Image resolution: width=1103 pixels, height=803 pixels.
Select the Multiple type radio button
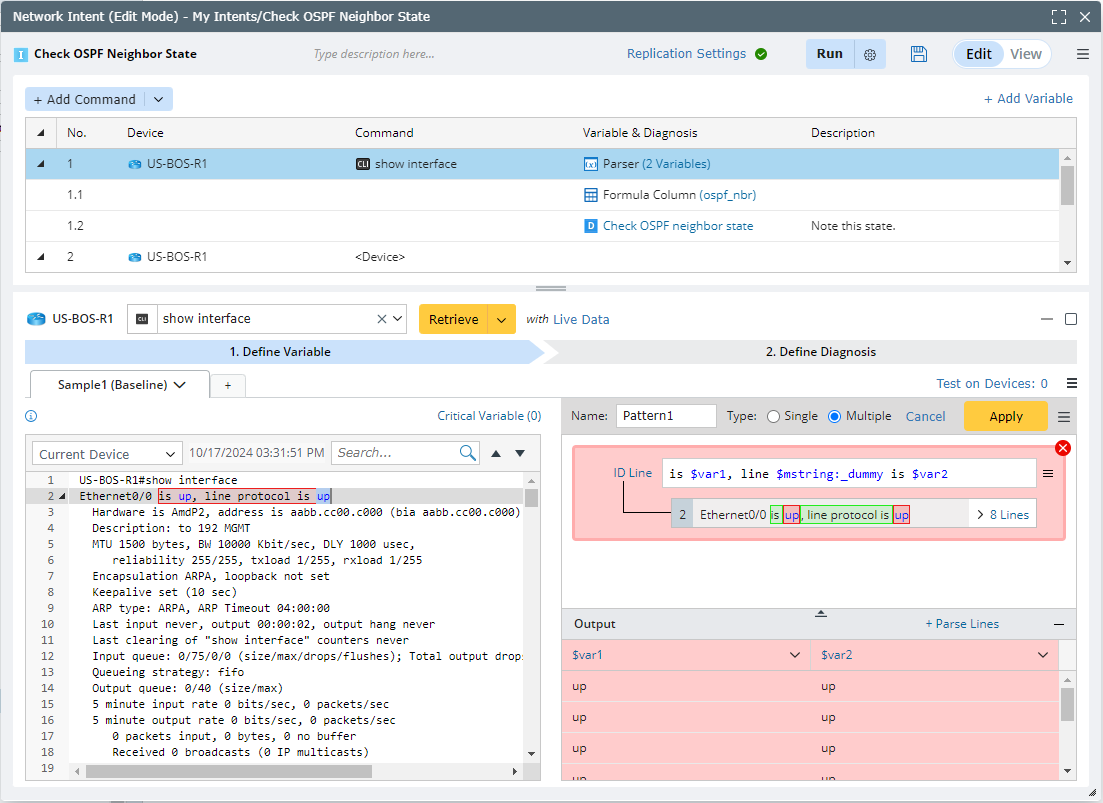tap(835, 416)
